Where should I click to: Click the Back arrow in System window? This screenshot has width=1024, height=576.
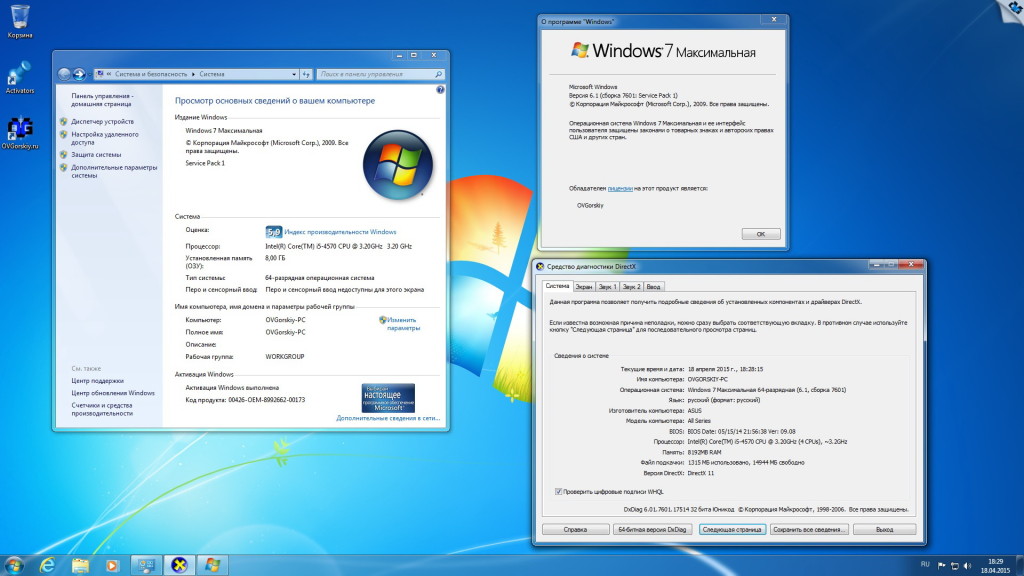point(64,74)
